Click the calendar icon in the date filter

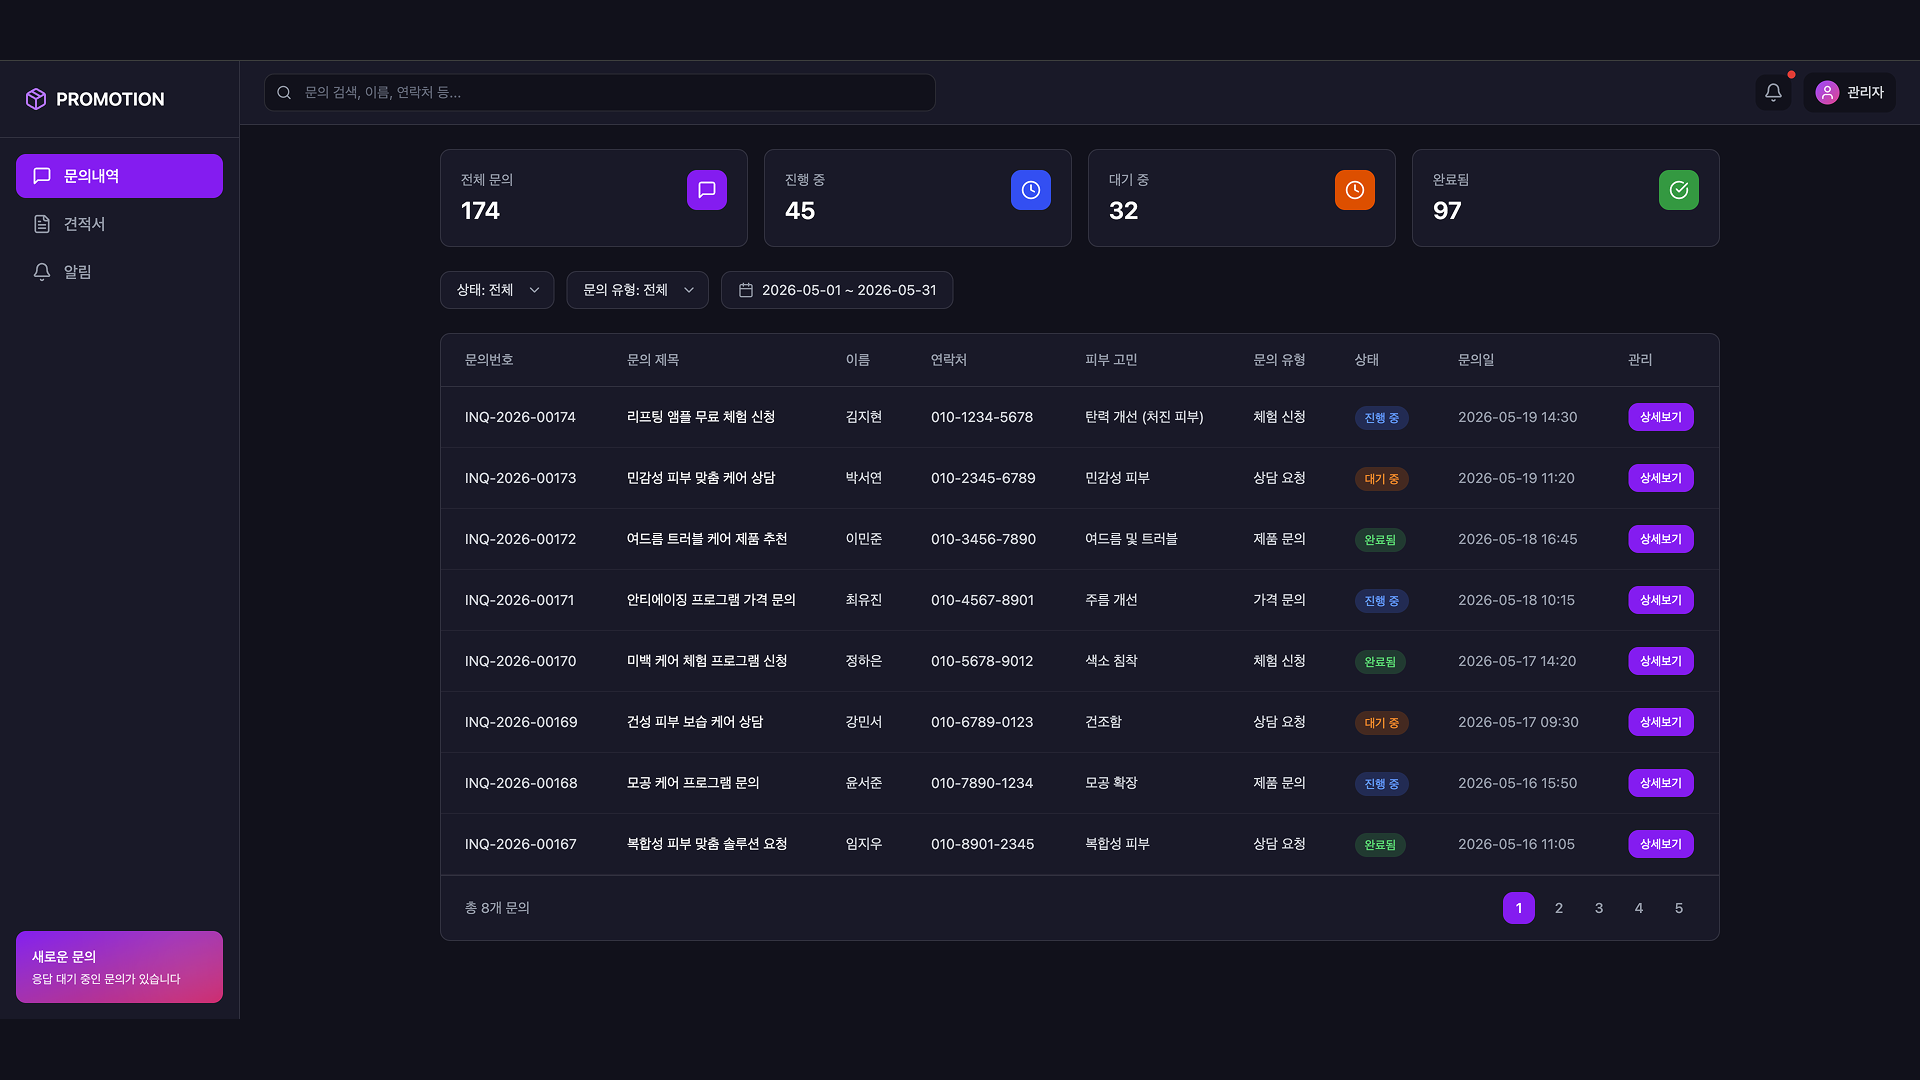pos(746,290)
